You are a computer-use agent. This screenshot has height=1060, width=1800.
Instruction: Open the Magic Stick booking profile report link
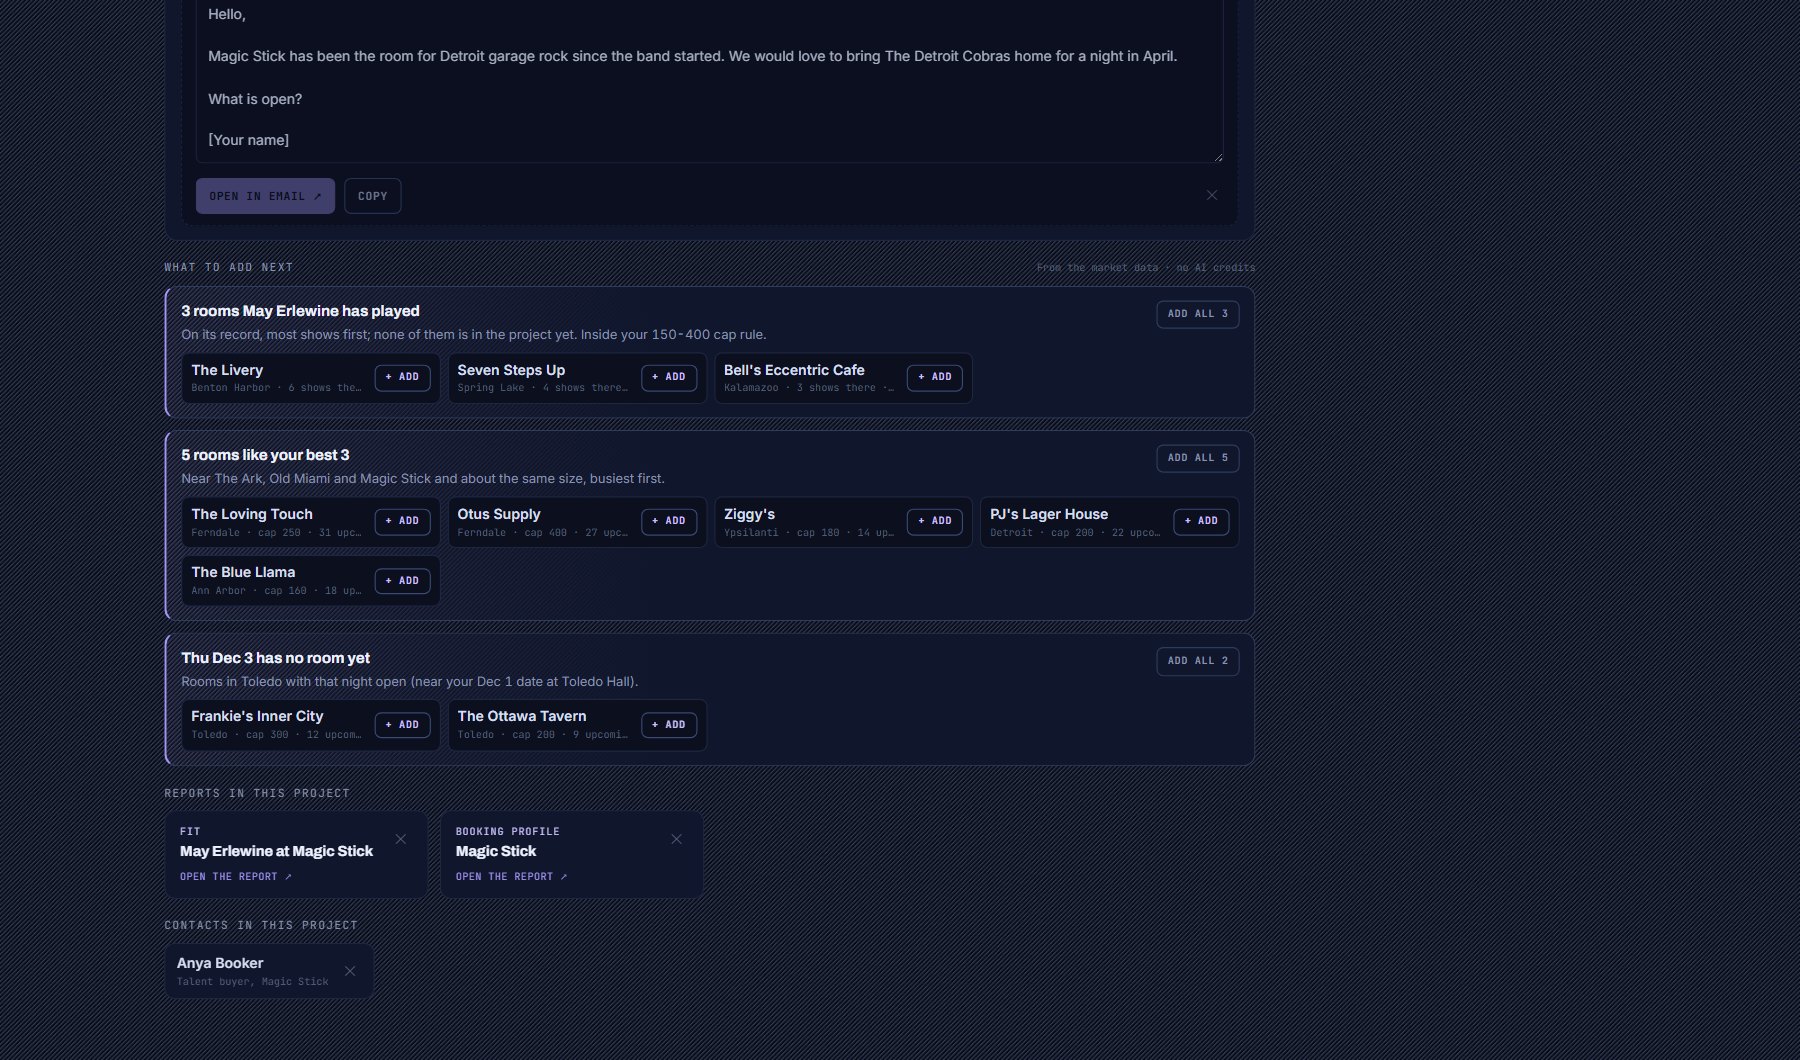click(x=512, y=877)
